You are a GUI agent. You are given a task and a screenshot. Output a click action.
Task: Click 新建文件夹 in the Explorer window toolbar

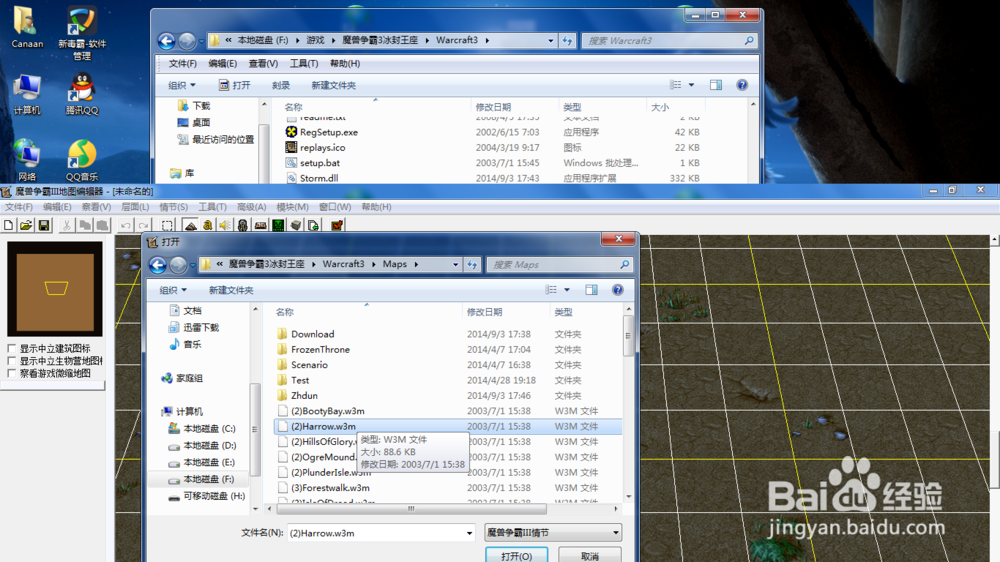point(333,85)
